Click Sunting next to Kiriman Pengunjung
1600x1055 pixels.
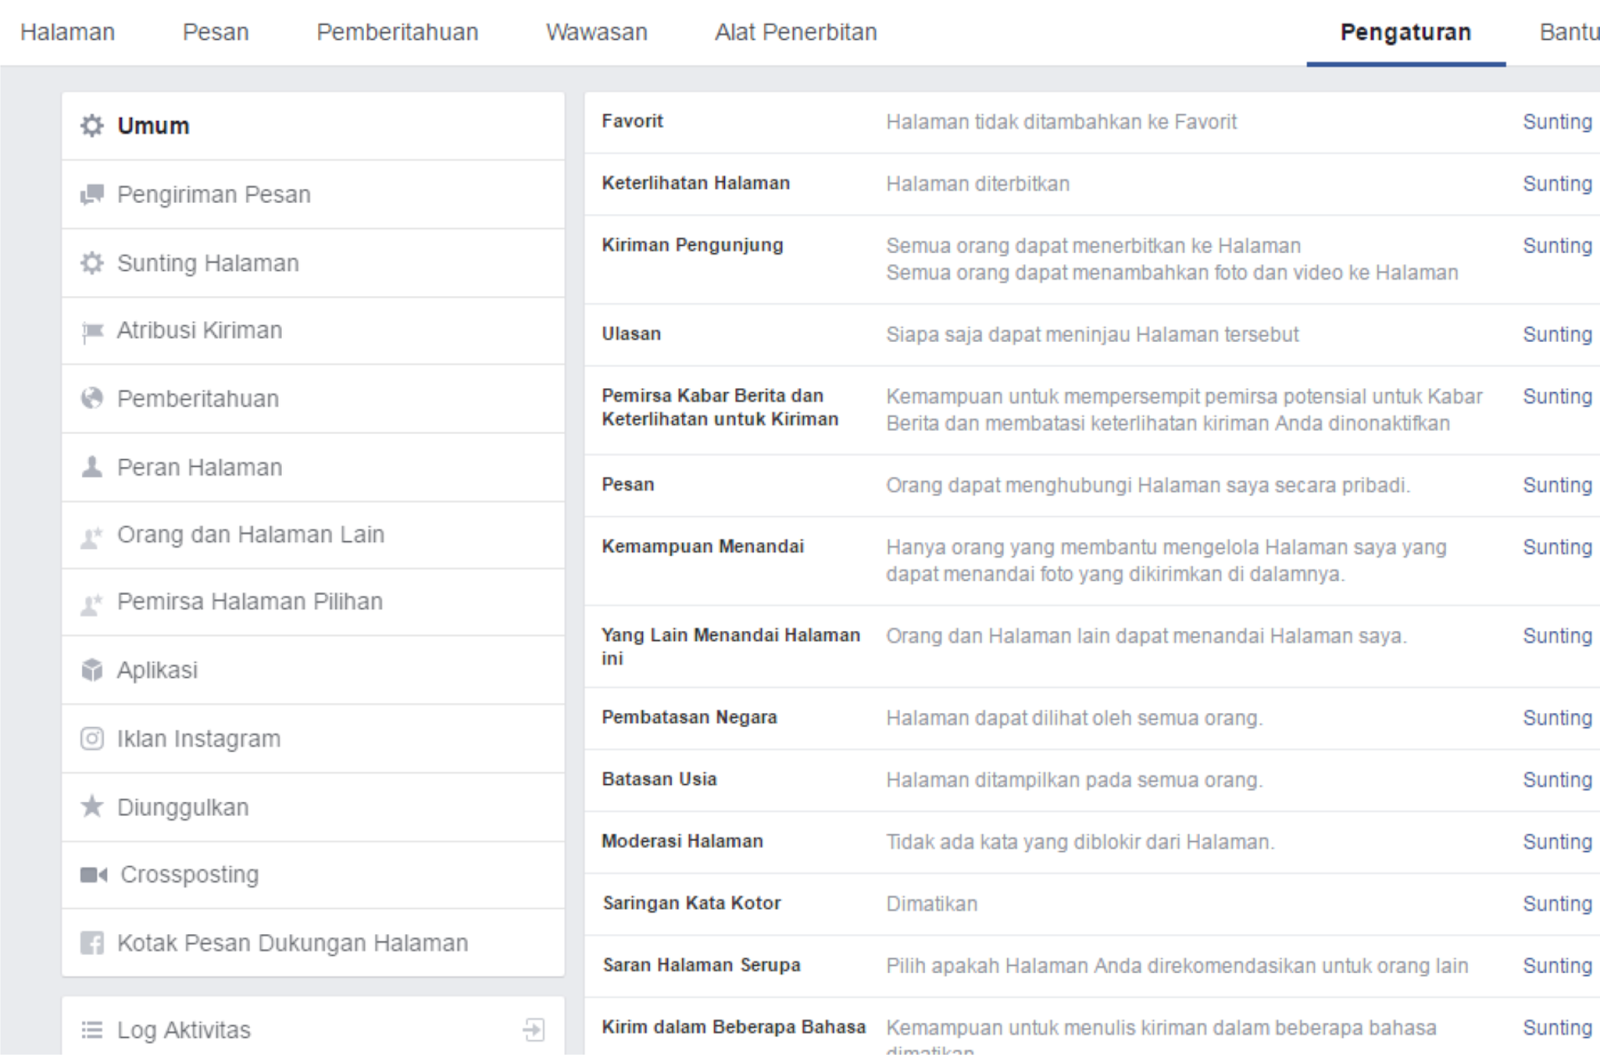[x=1557, y=245]
